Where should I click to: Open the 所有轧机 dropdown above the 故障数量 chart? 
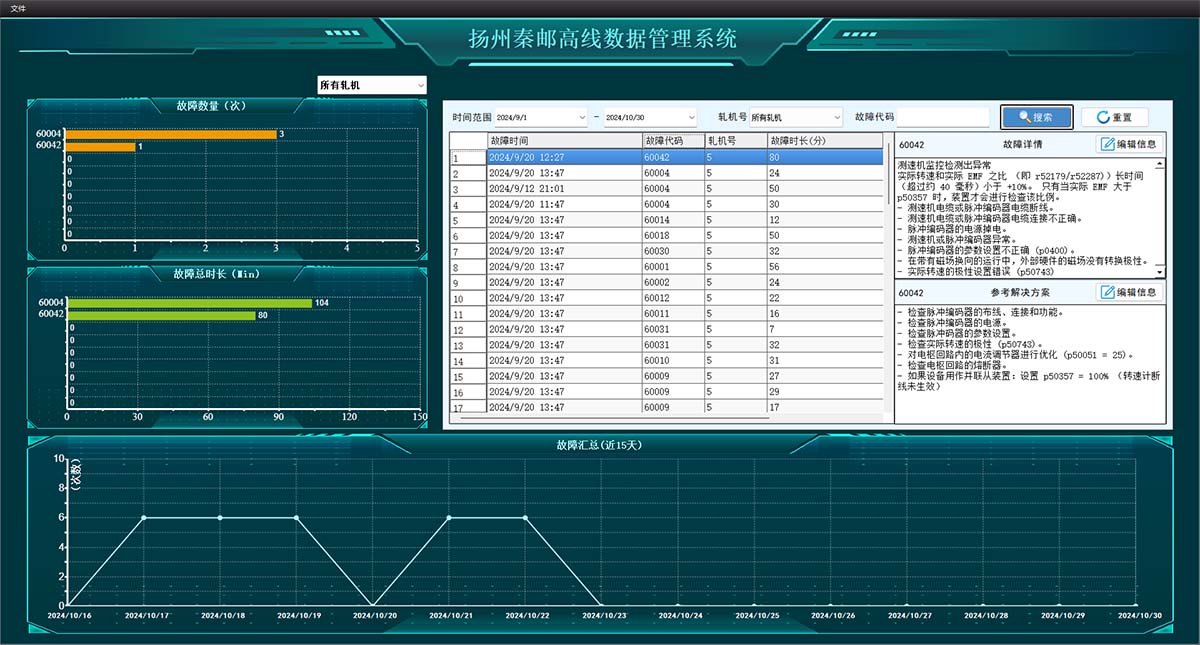pyautogui.click(x=372, y=85)
